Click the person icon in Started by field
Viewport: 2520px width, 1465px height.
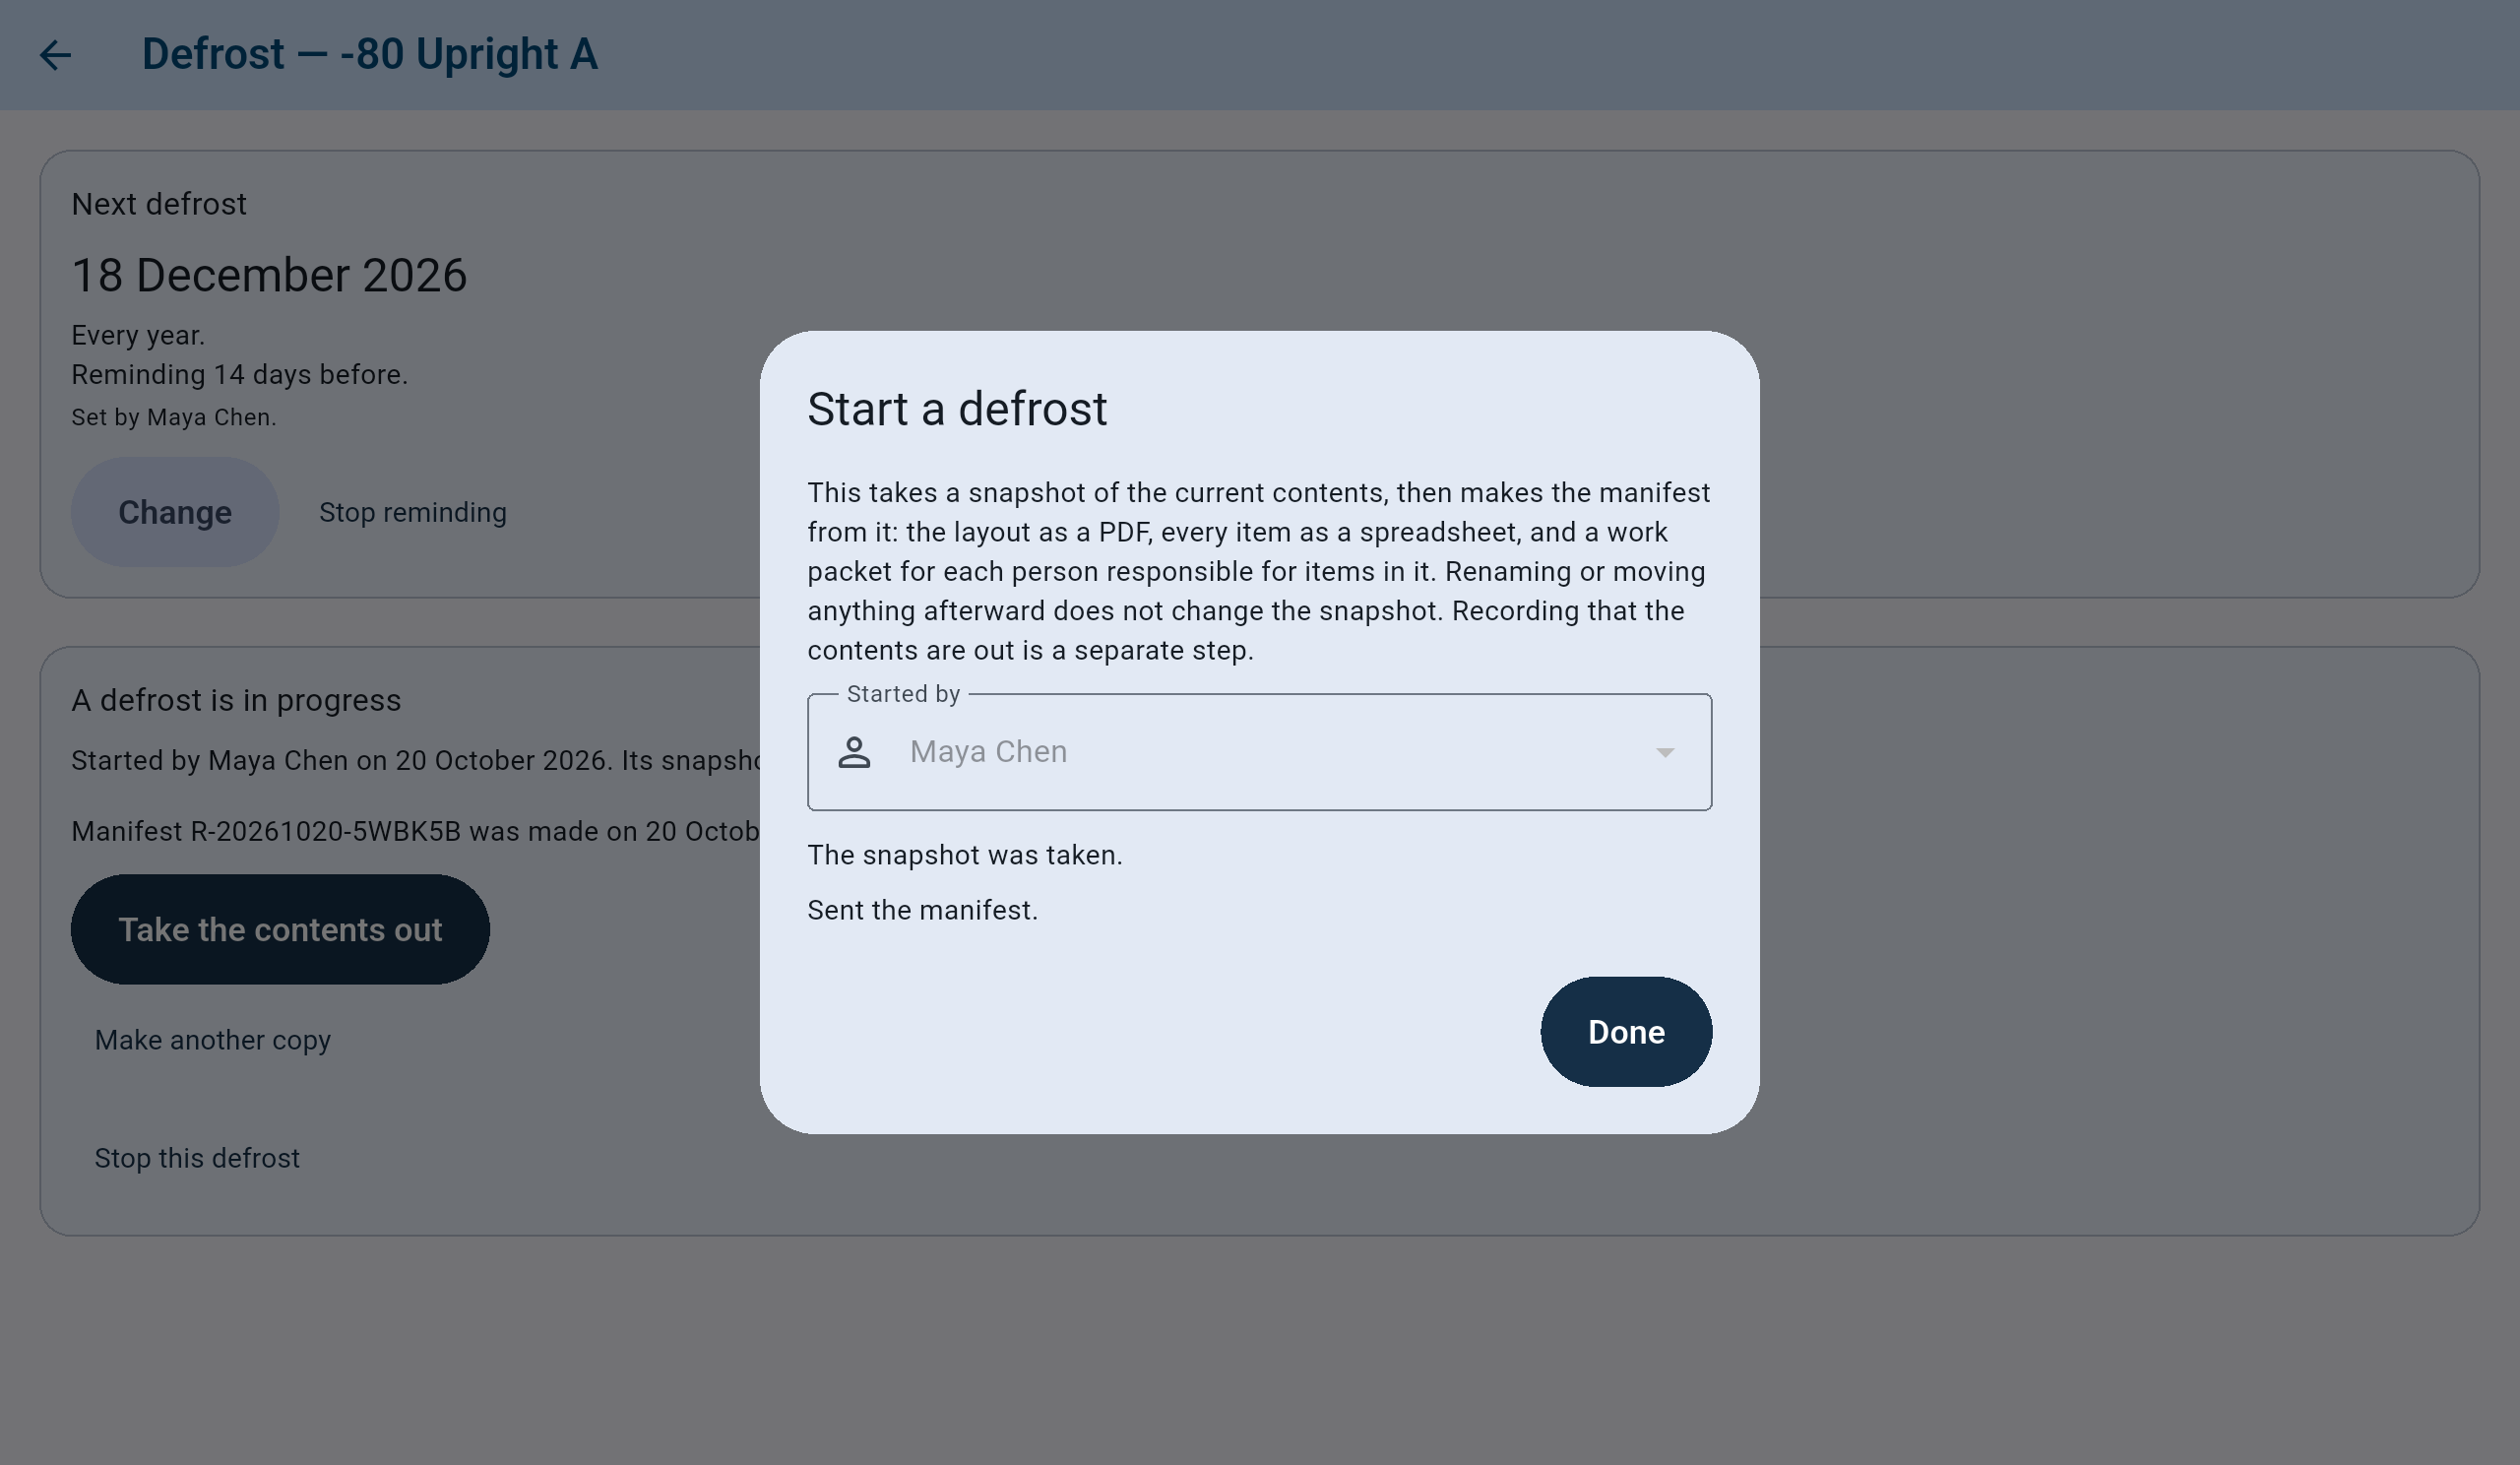[x=854, y=752]
